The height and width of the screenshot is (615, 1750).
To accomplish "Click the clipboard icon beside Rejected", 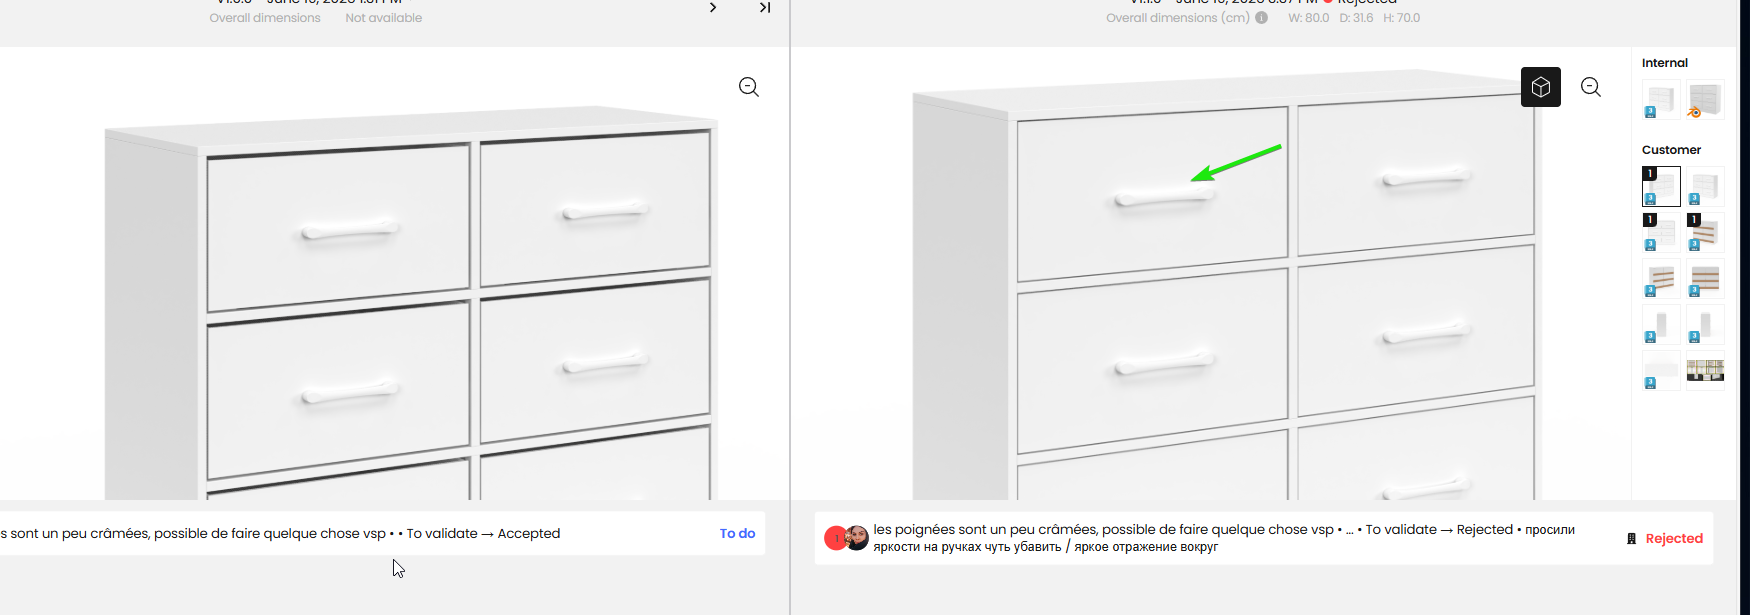I will 1632,539.
